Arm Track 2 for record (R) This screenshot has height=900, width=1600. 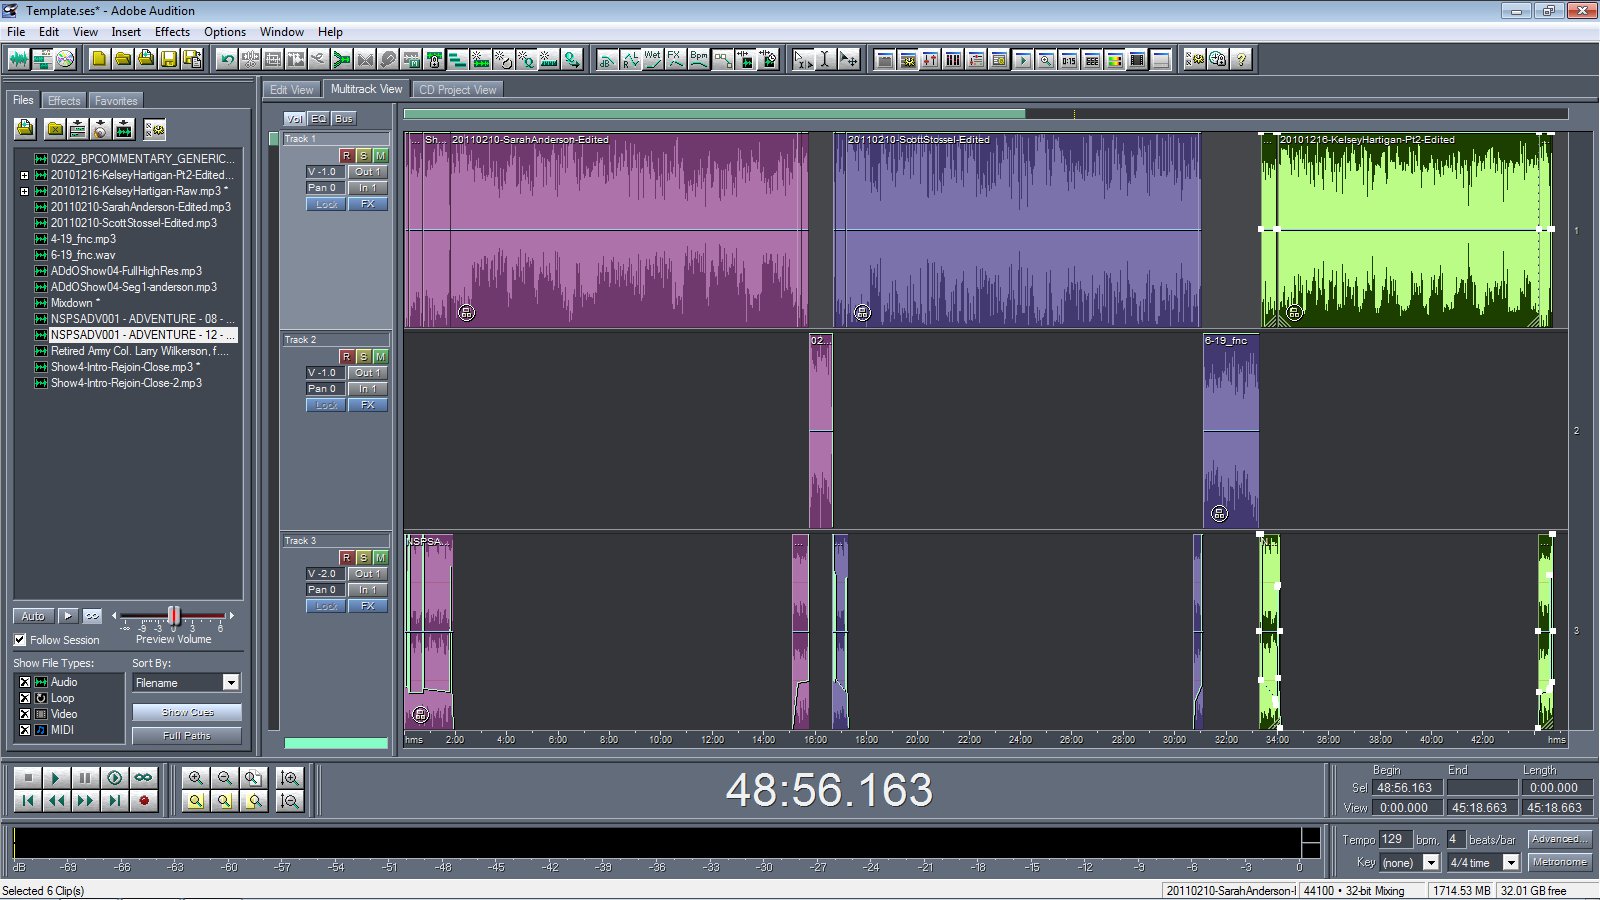point(346,357)
